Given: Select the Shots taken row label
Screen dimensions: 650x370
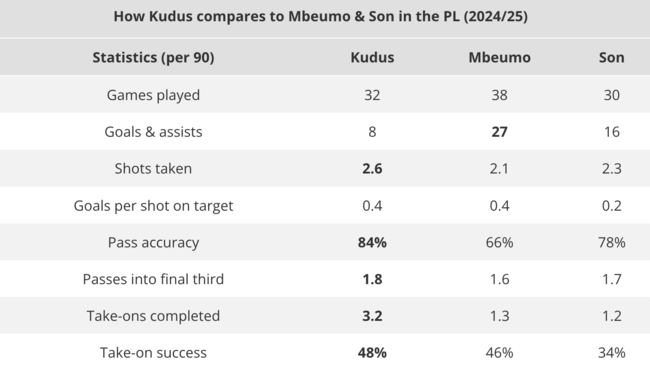Looking at the screenshot, I should 153,169.
